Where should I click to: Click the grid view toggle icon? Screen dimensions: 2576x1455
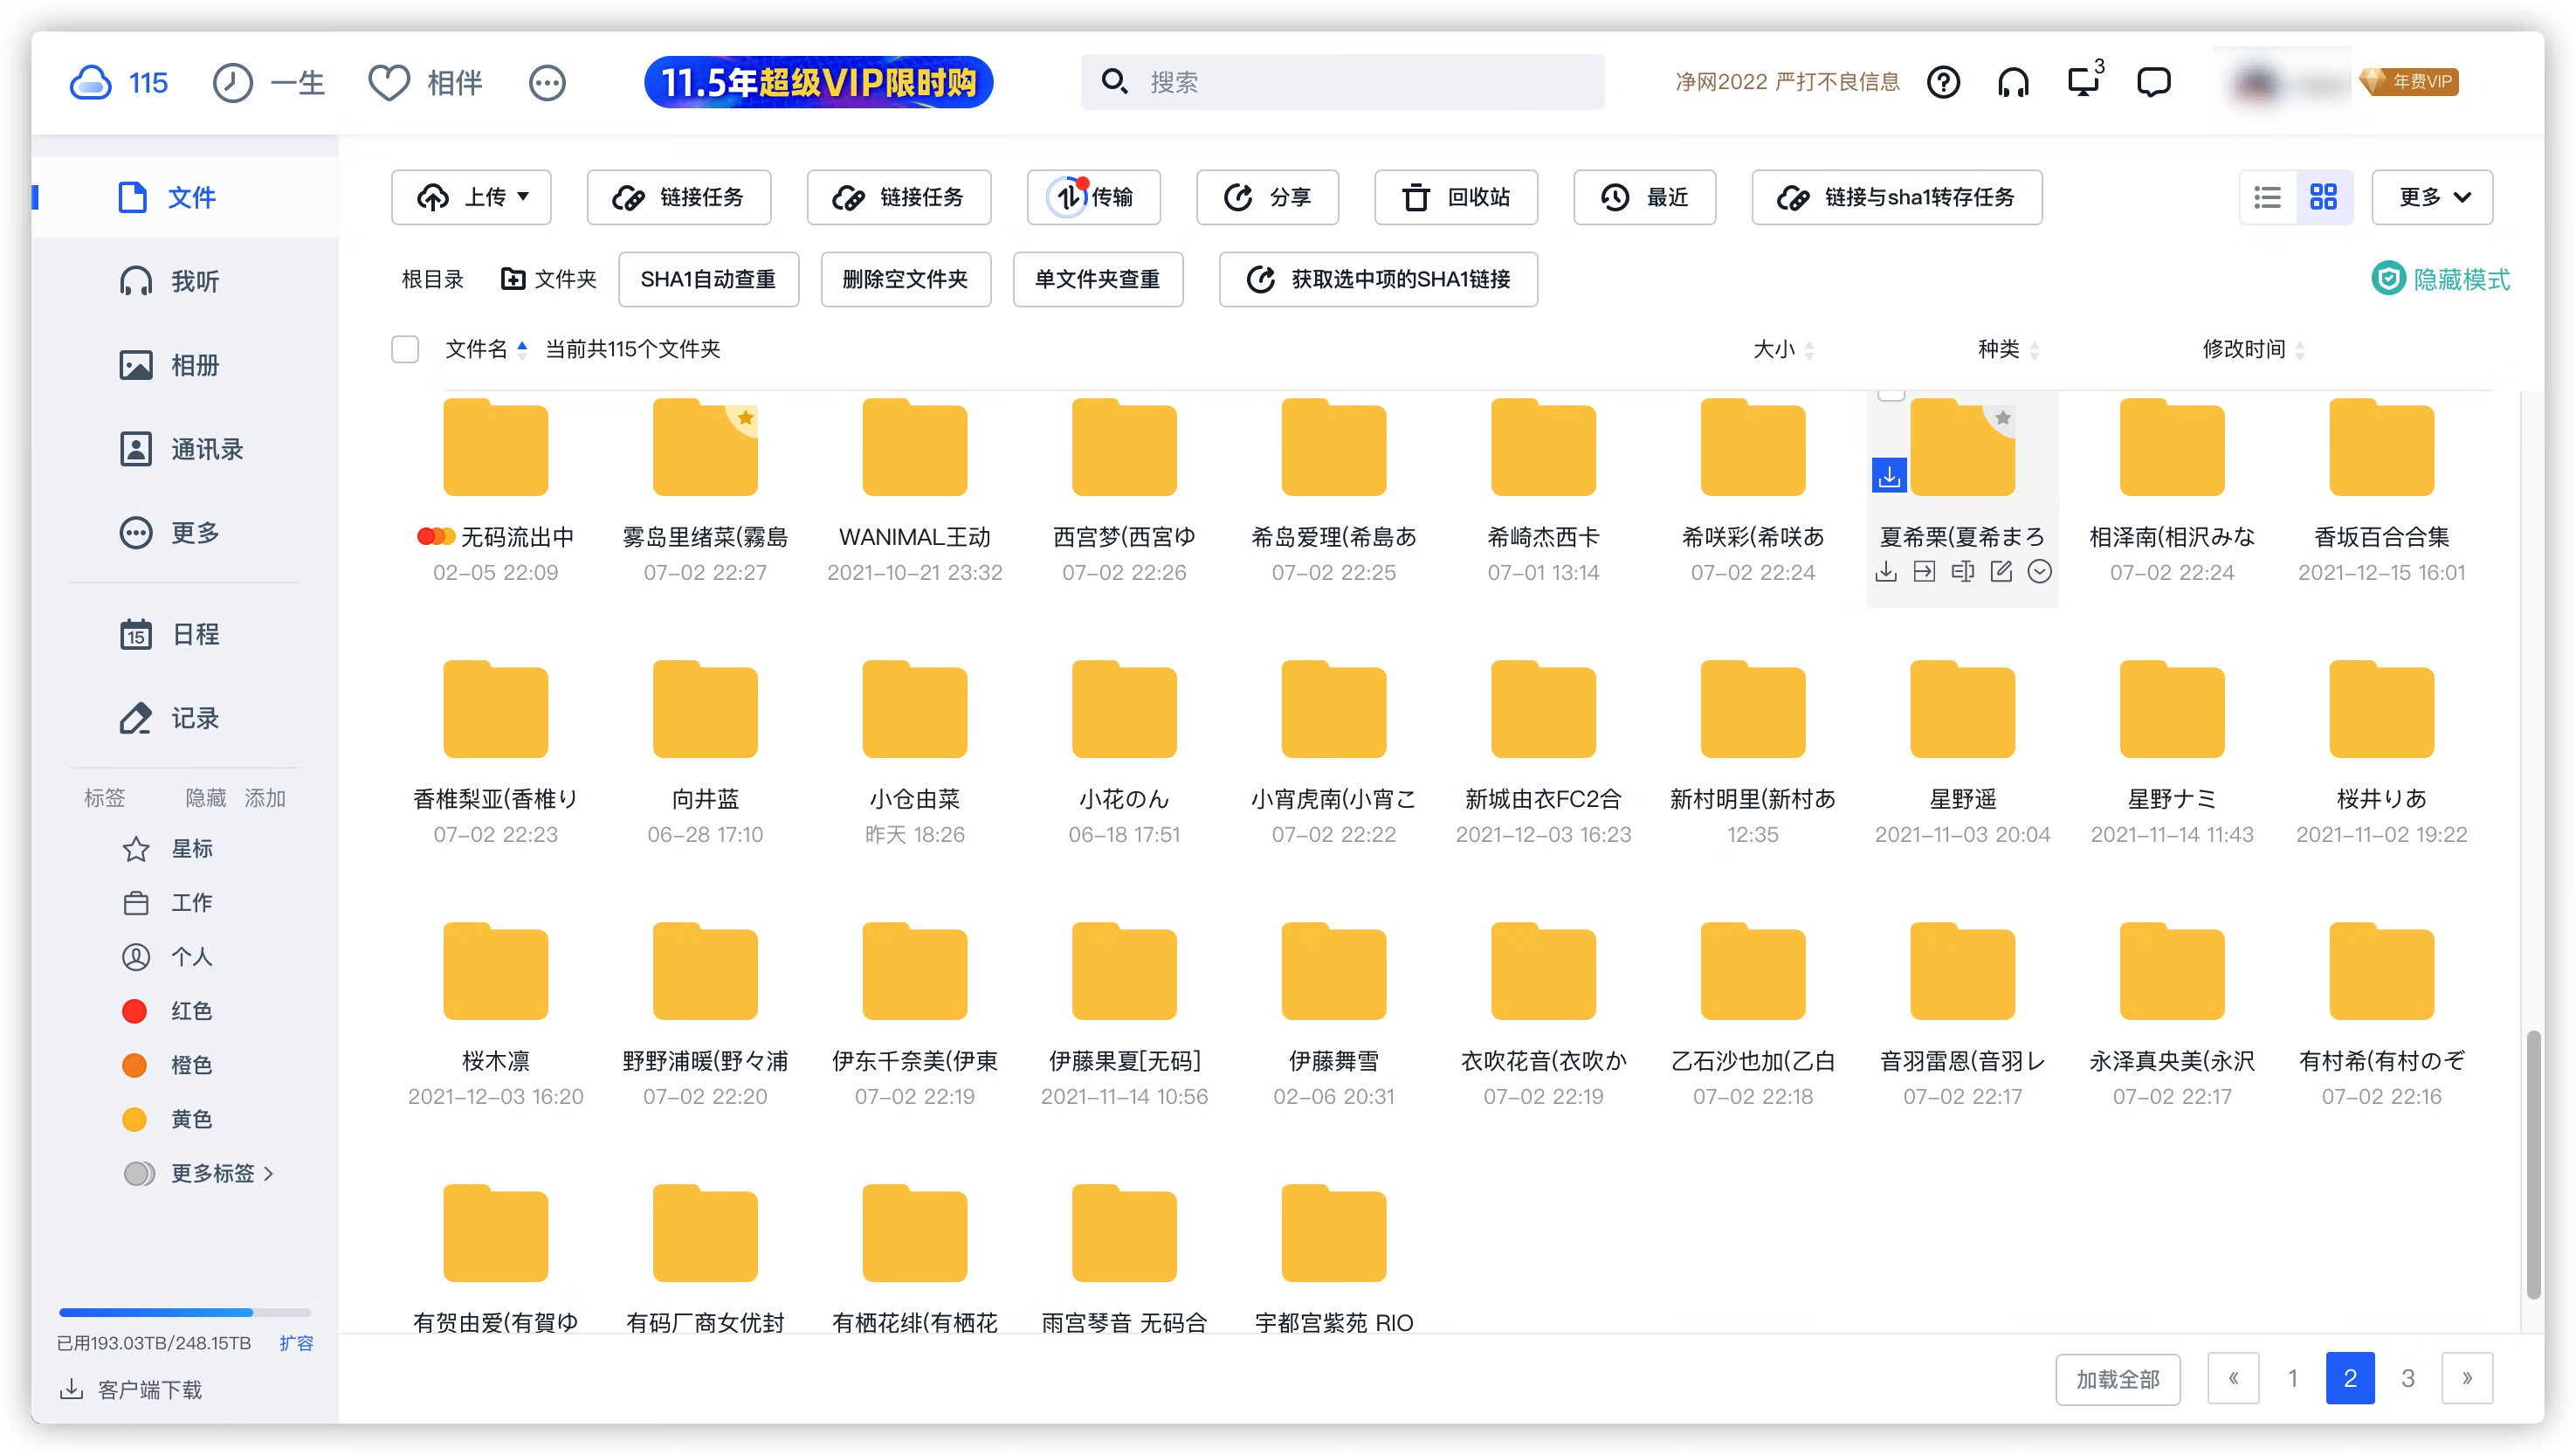click(2321, 197)
